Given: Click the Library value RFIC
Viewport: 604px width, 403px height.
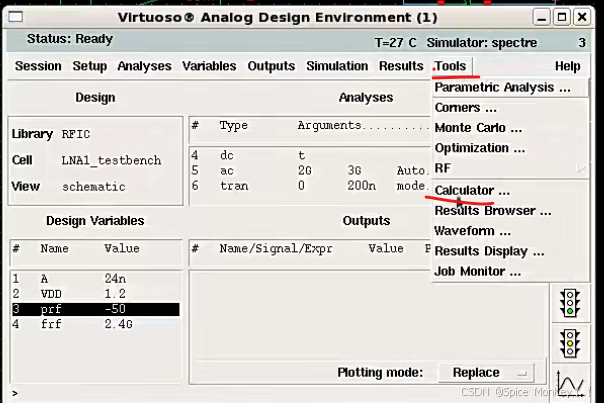Looking at the screenshot, I should click(x=76, y=134).
